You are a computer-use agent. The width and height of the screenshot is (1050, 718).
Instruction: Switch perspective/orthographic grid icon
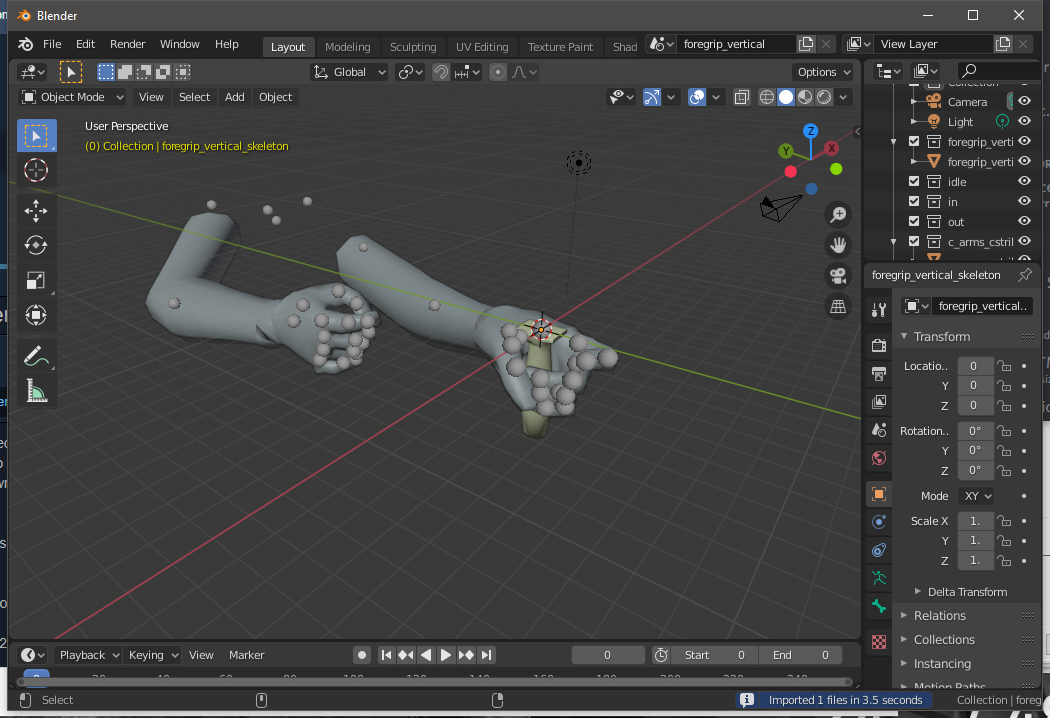[838, 307]
